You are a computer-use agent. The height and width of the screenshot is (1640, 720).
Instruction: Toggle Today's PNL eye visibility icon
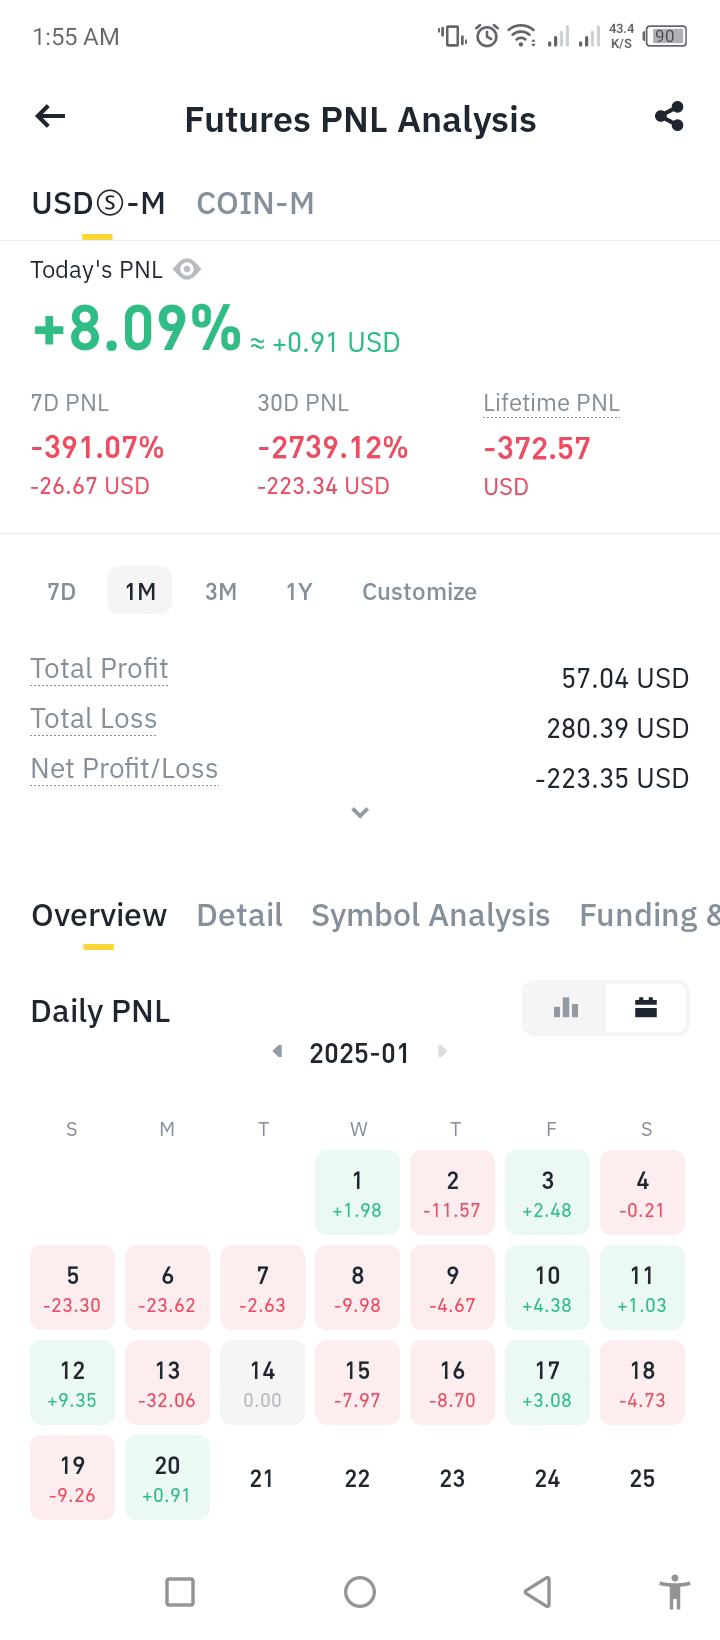pyautogui.click(x=187, y=269)
